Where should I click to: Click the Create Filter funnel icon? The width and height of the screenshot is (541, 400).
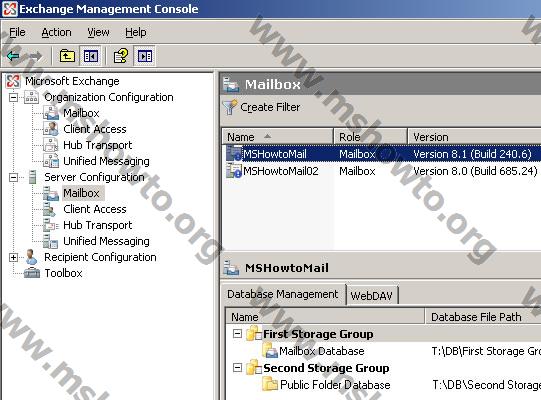click(230, 107)
